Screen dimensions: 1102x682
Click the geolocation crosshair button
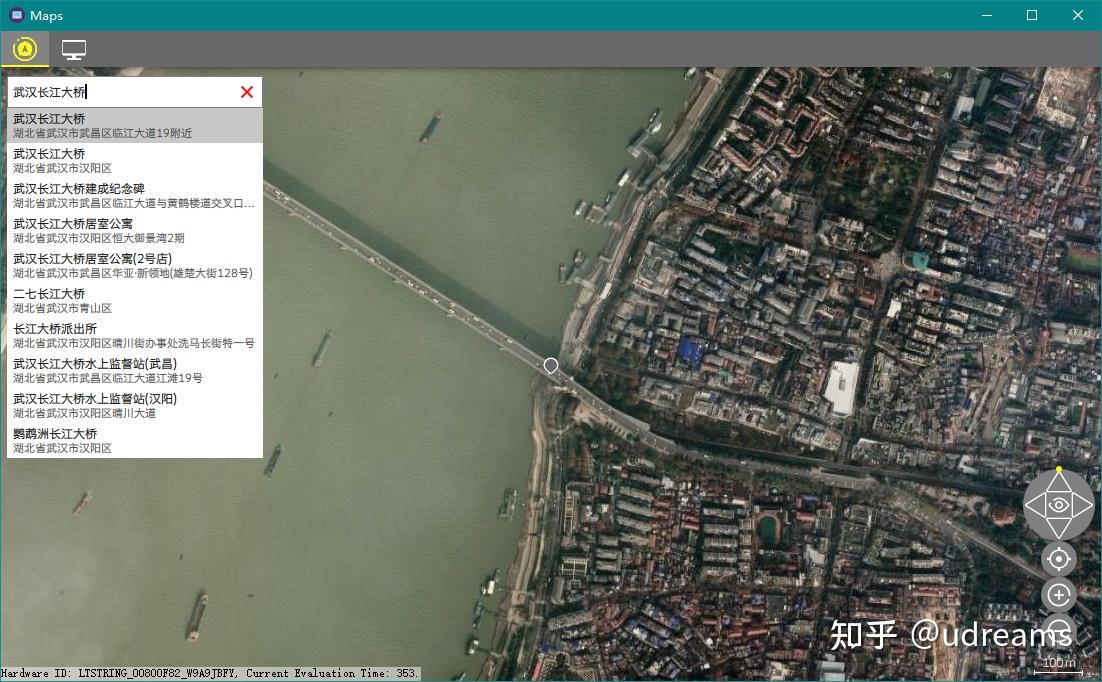1058,559
